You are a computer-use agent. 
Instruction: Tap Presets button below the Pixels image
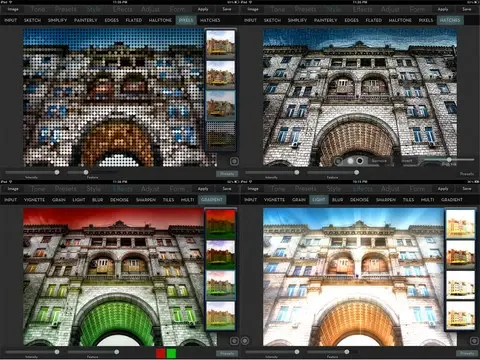click(227, 174)
